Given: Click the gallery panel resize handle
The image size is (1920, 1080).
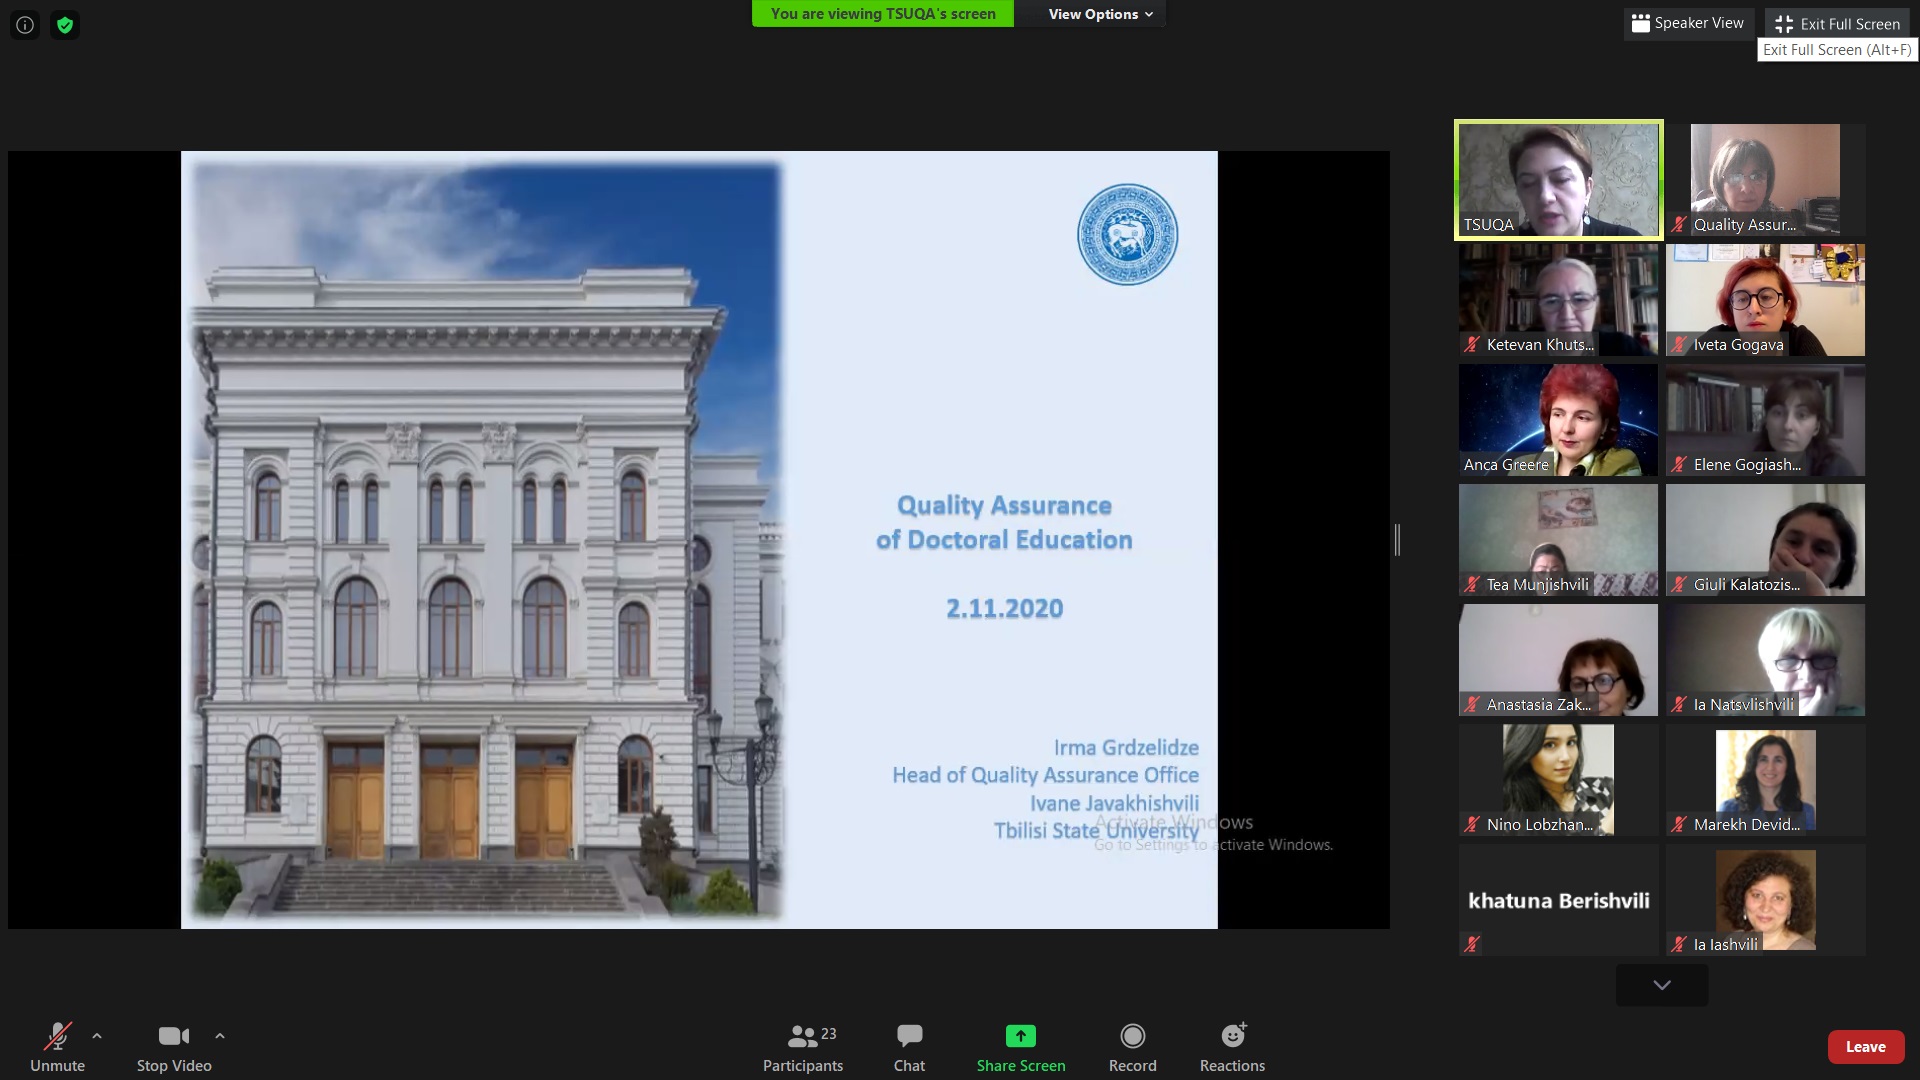Looking at the screenshot, I should [x=1397, y=540].
